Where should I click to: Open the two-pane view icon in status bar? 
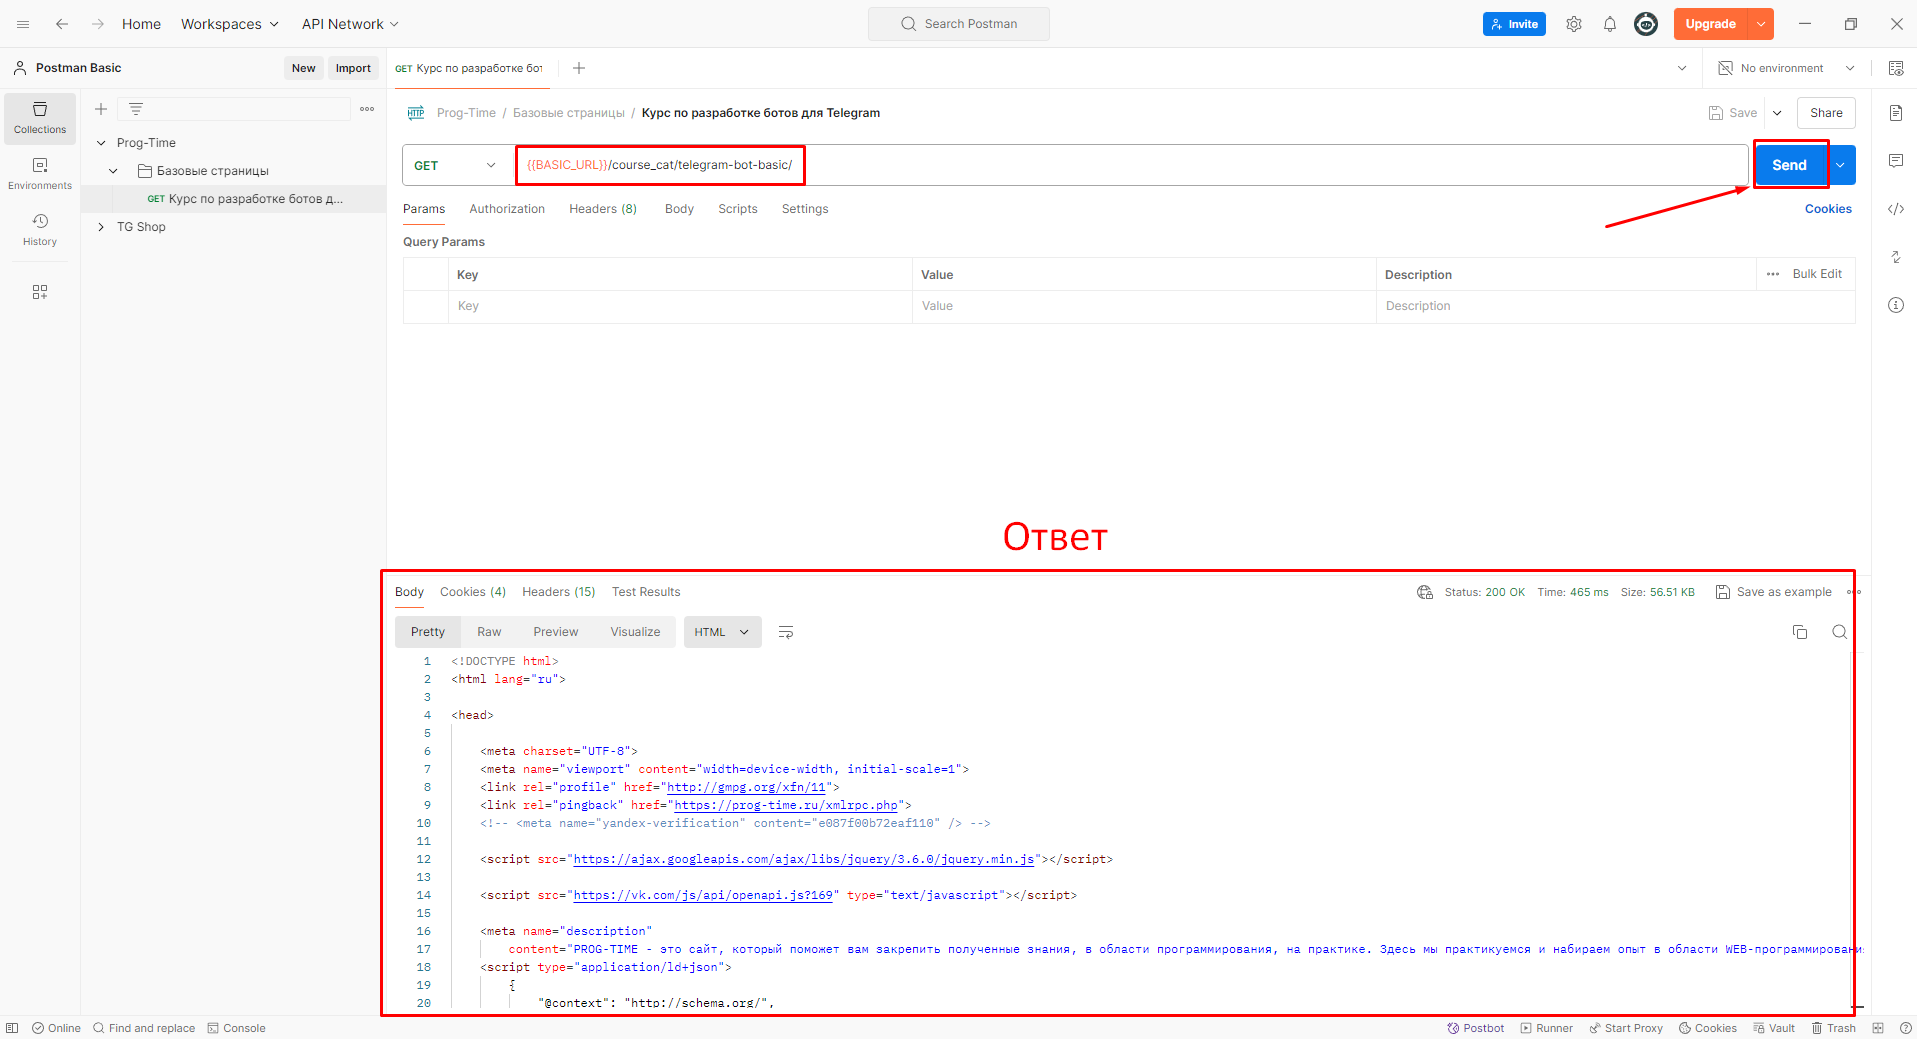click(1878, 1028)
